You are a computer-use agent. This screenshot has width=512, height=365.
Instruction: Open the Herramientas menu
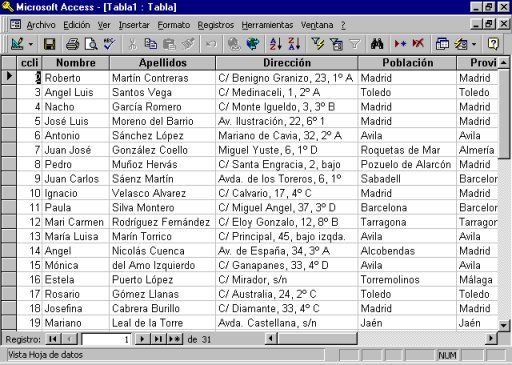[267, 25]
